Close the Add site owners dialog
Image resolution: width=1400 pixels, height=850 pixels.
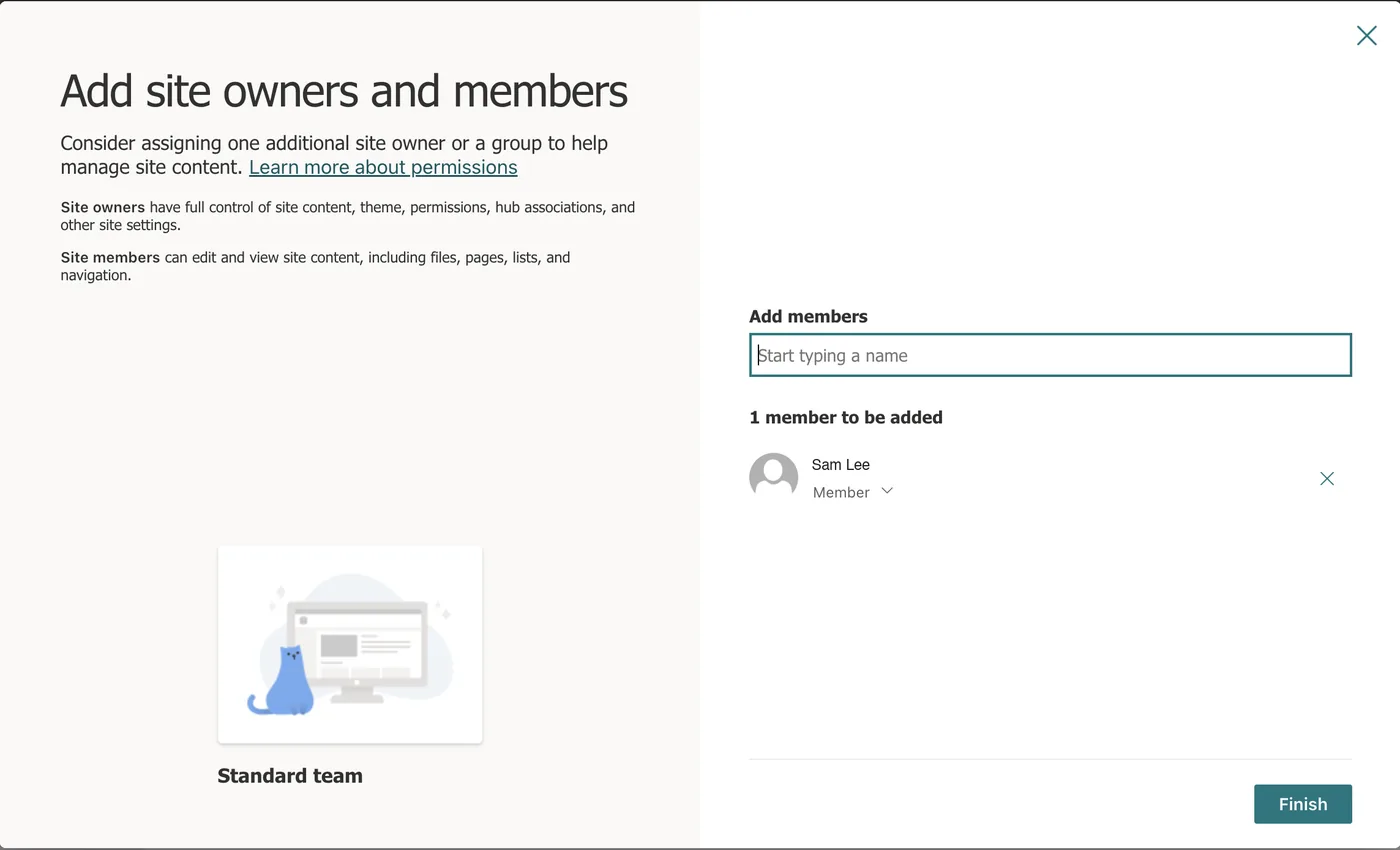coord(1366,36)
